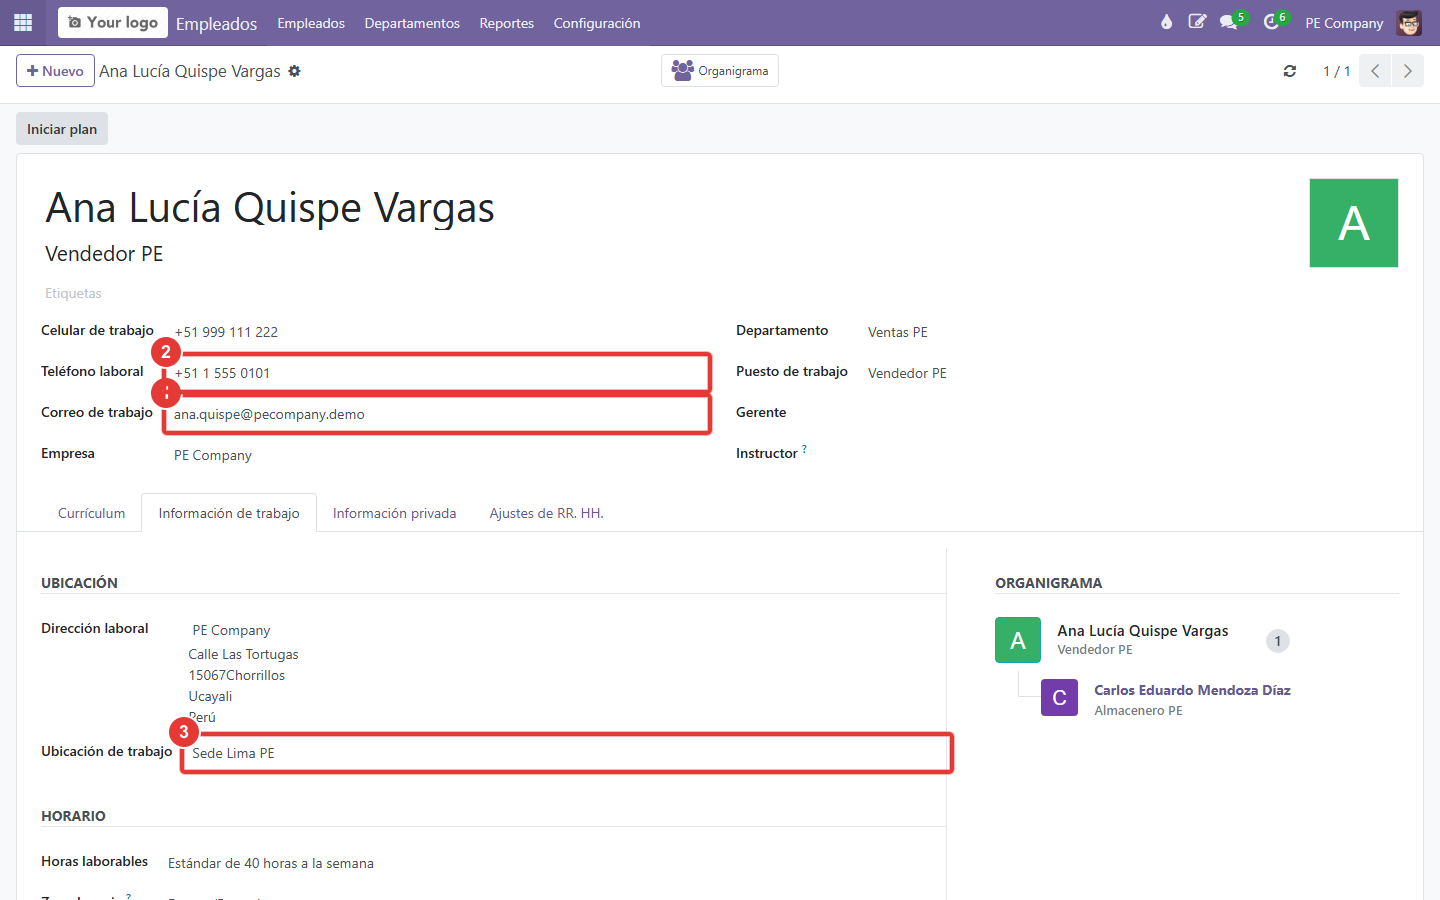Click the Instructor help question mark
The height and width of the screenshot is (900, 1440).
pyautogui.click(x=804, y=449)
